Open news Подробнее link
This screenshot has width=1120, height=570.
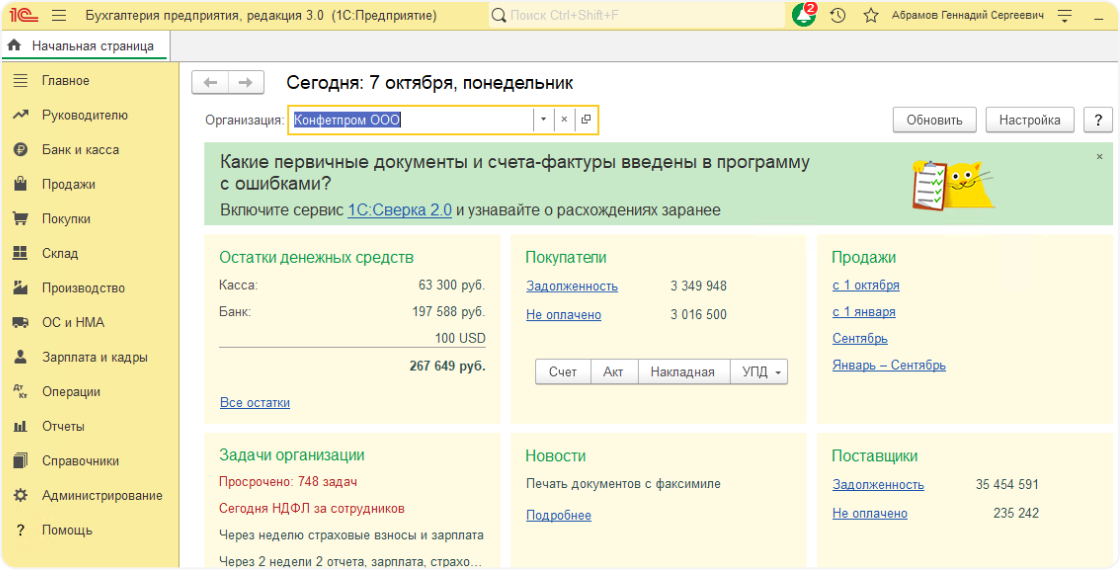[559, 516]
